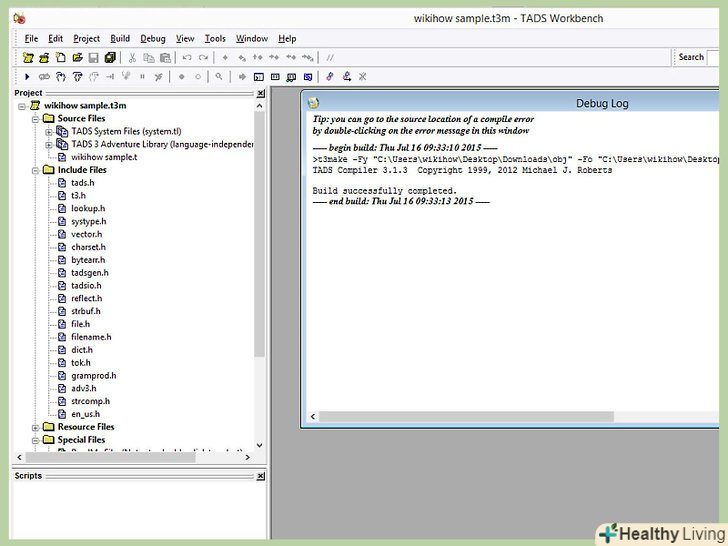Image resolution: width=728 pixels, height=546 pixels.
Task: Select wikihow sample.t source file
Action: pos(104,157)
